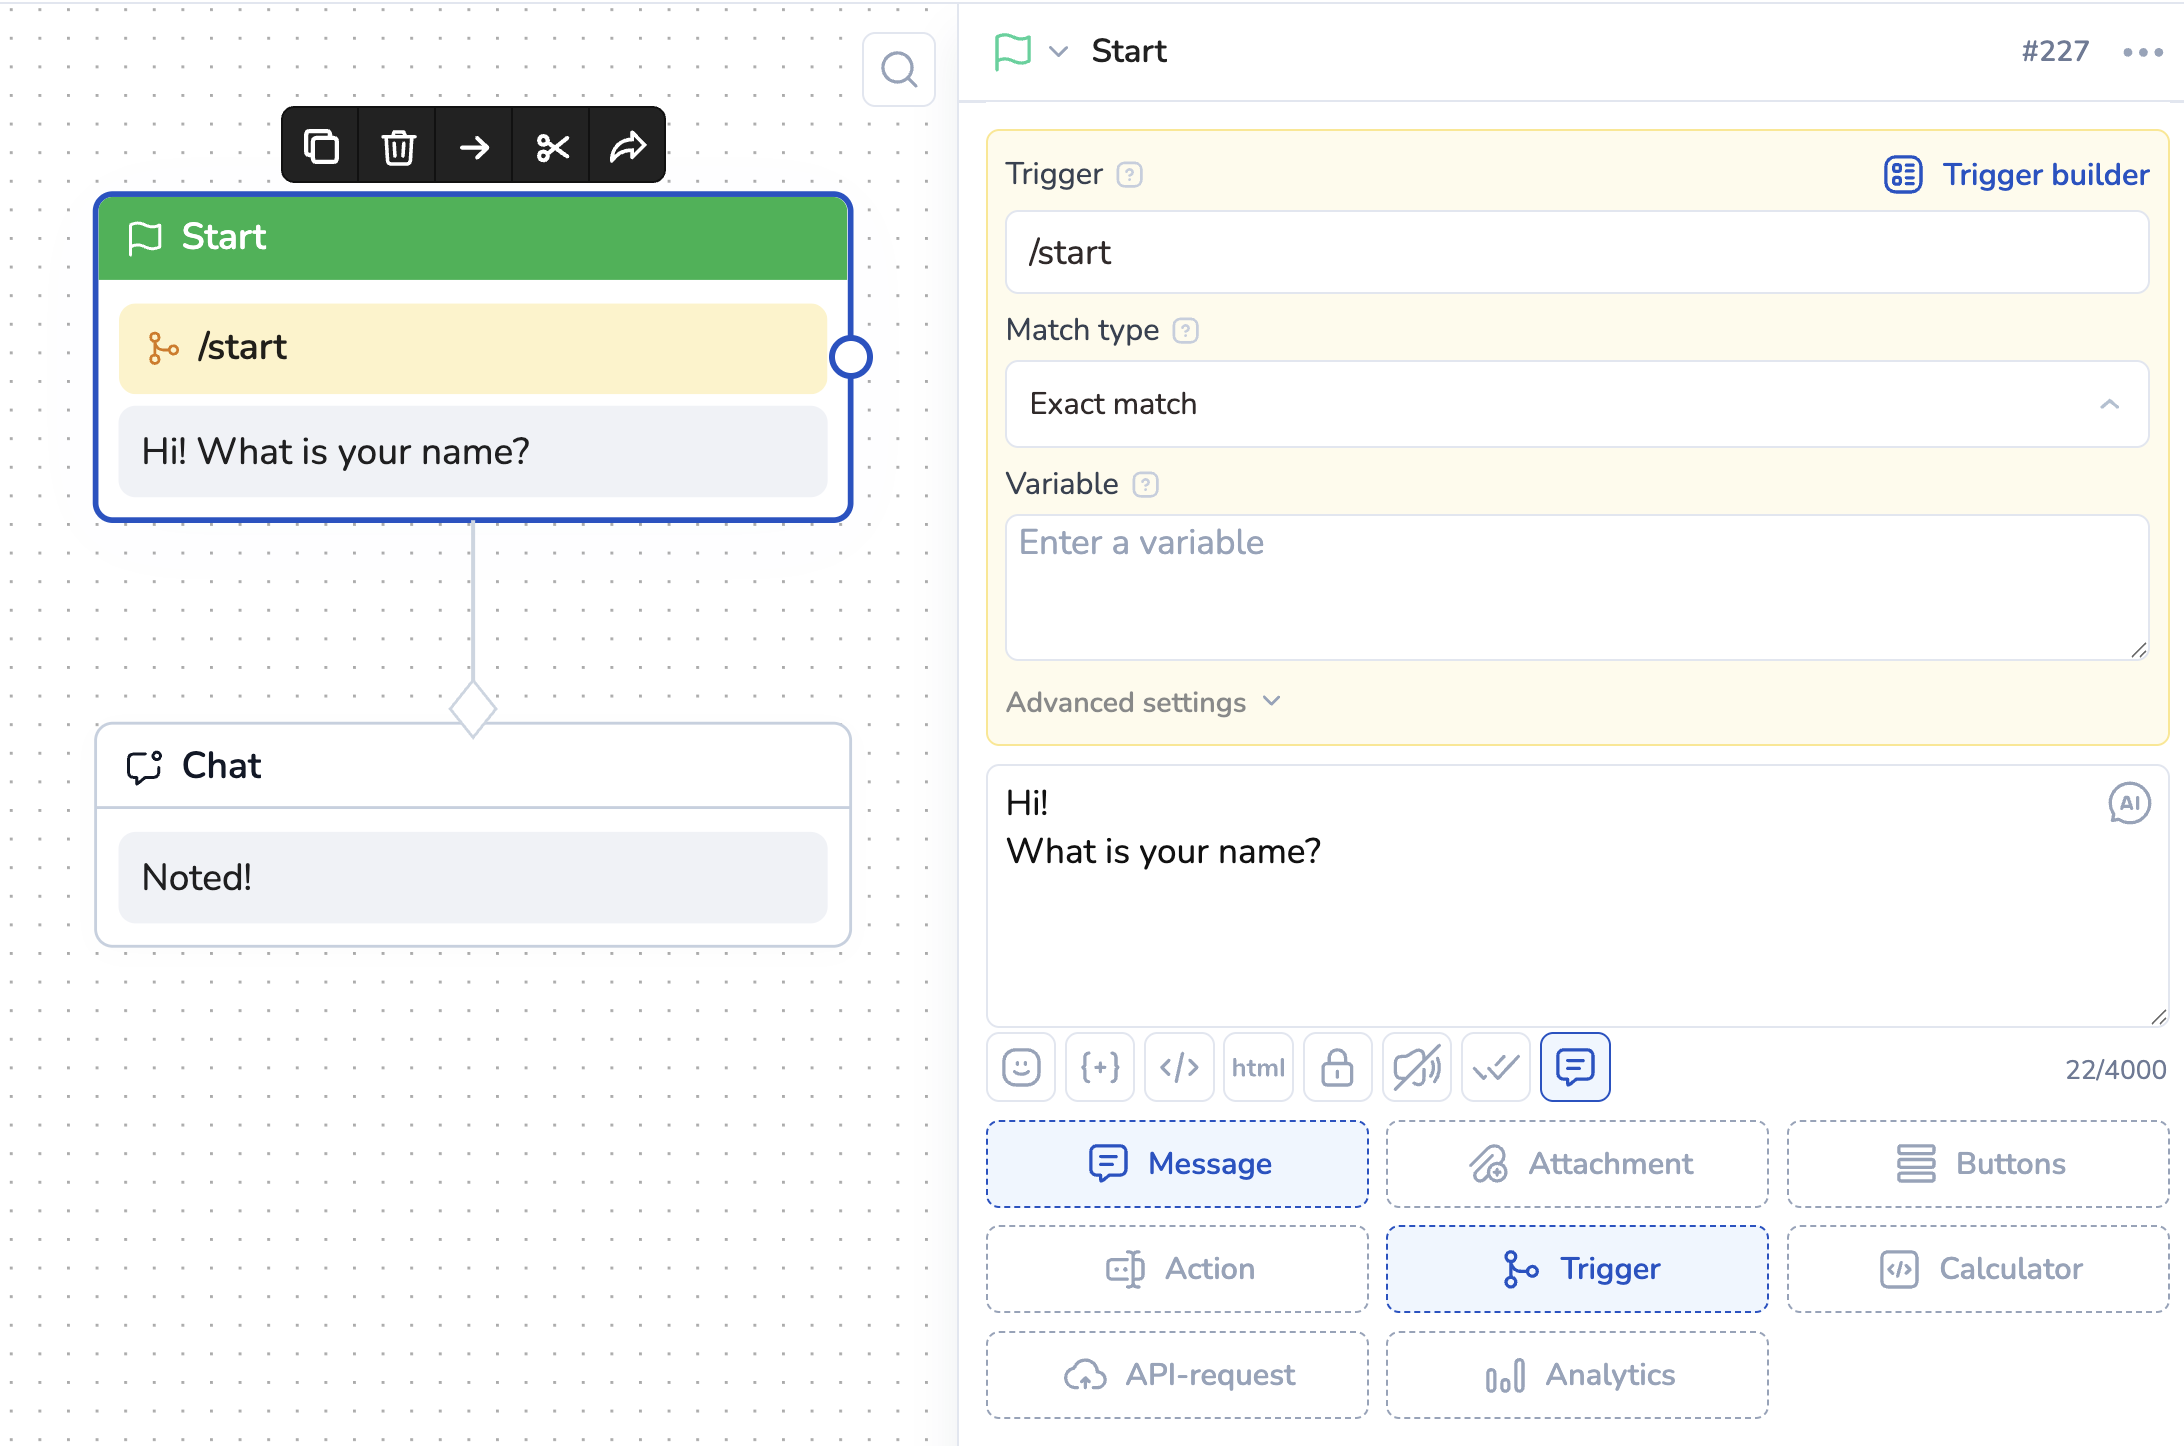Viewport: 2184px width, 1446px height.
Task: Delete the Start block with the trash icon
Action: (x=398, y=147)
